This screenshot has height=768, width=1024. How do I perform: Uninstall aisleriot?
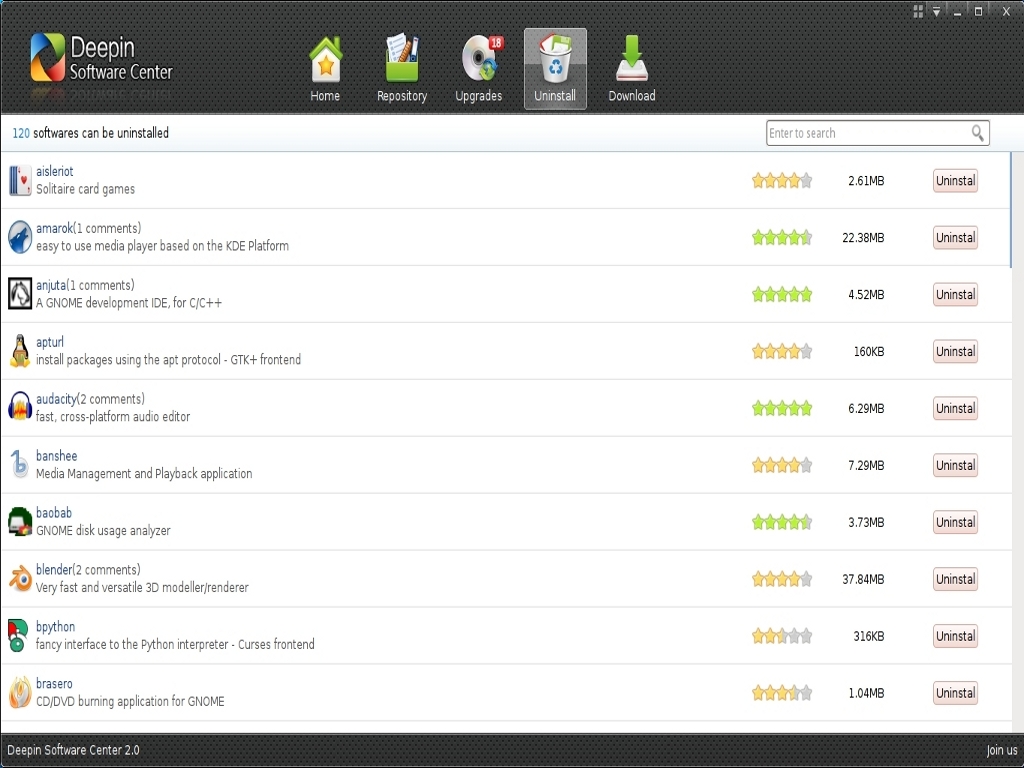point(955,181)
